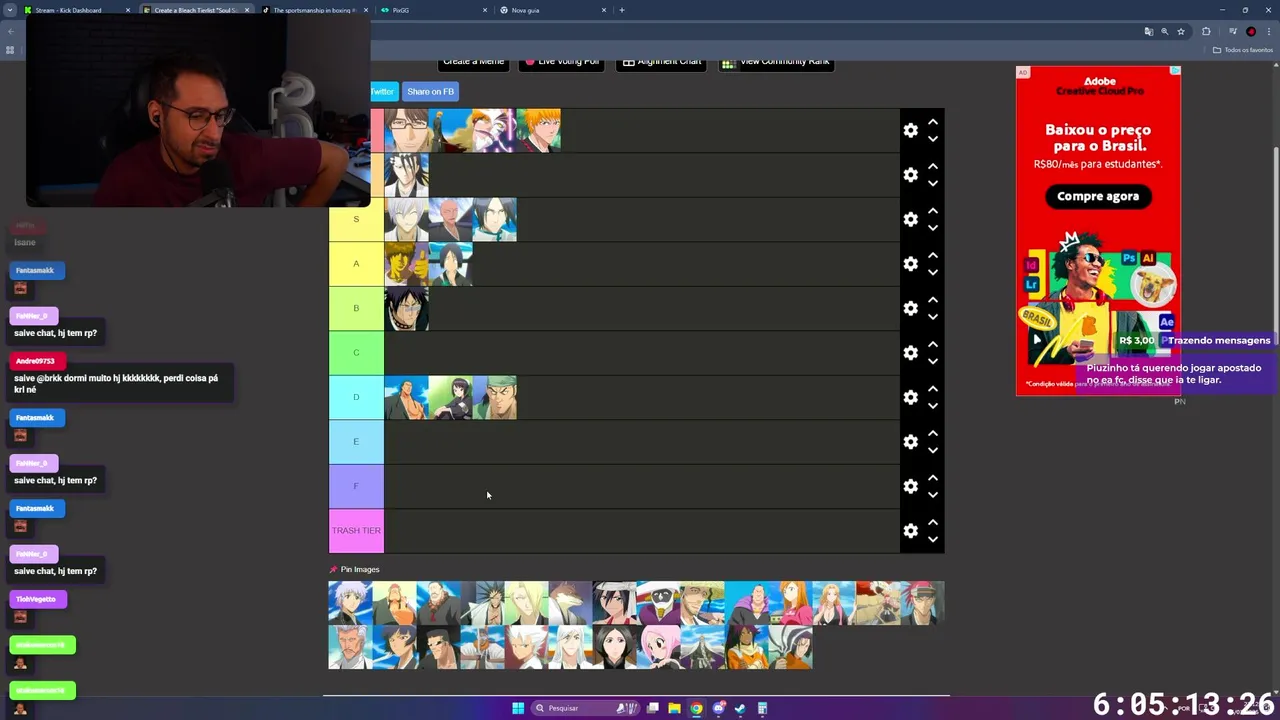Open the Chrome three-dot menu

pos(1268,31)
